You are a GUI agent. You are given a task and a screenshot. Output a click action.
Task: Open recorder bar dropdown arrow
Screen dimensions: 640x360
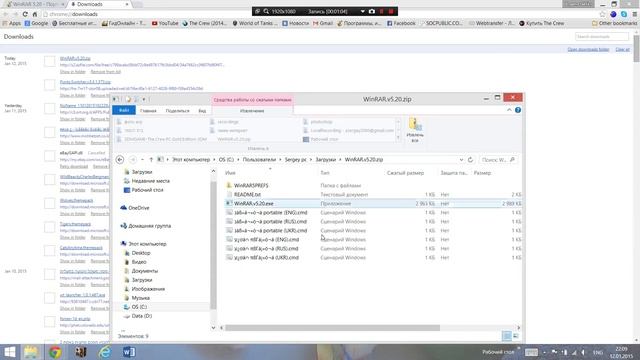[362, 11]
